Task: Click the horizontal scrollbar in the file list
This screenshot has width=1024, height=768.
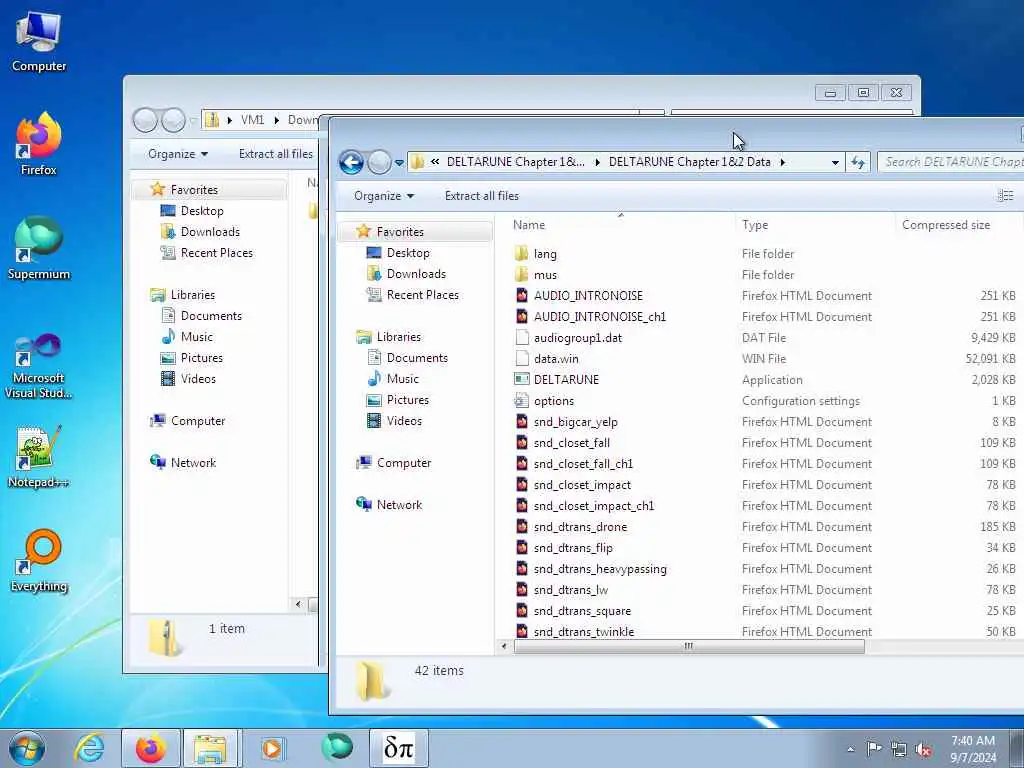Action: tap(688, 647)
